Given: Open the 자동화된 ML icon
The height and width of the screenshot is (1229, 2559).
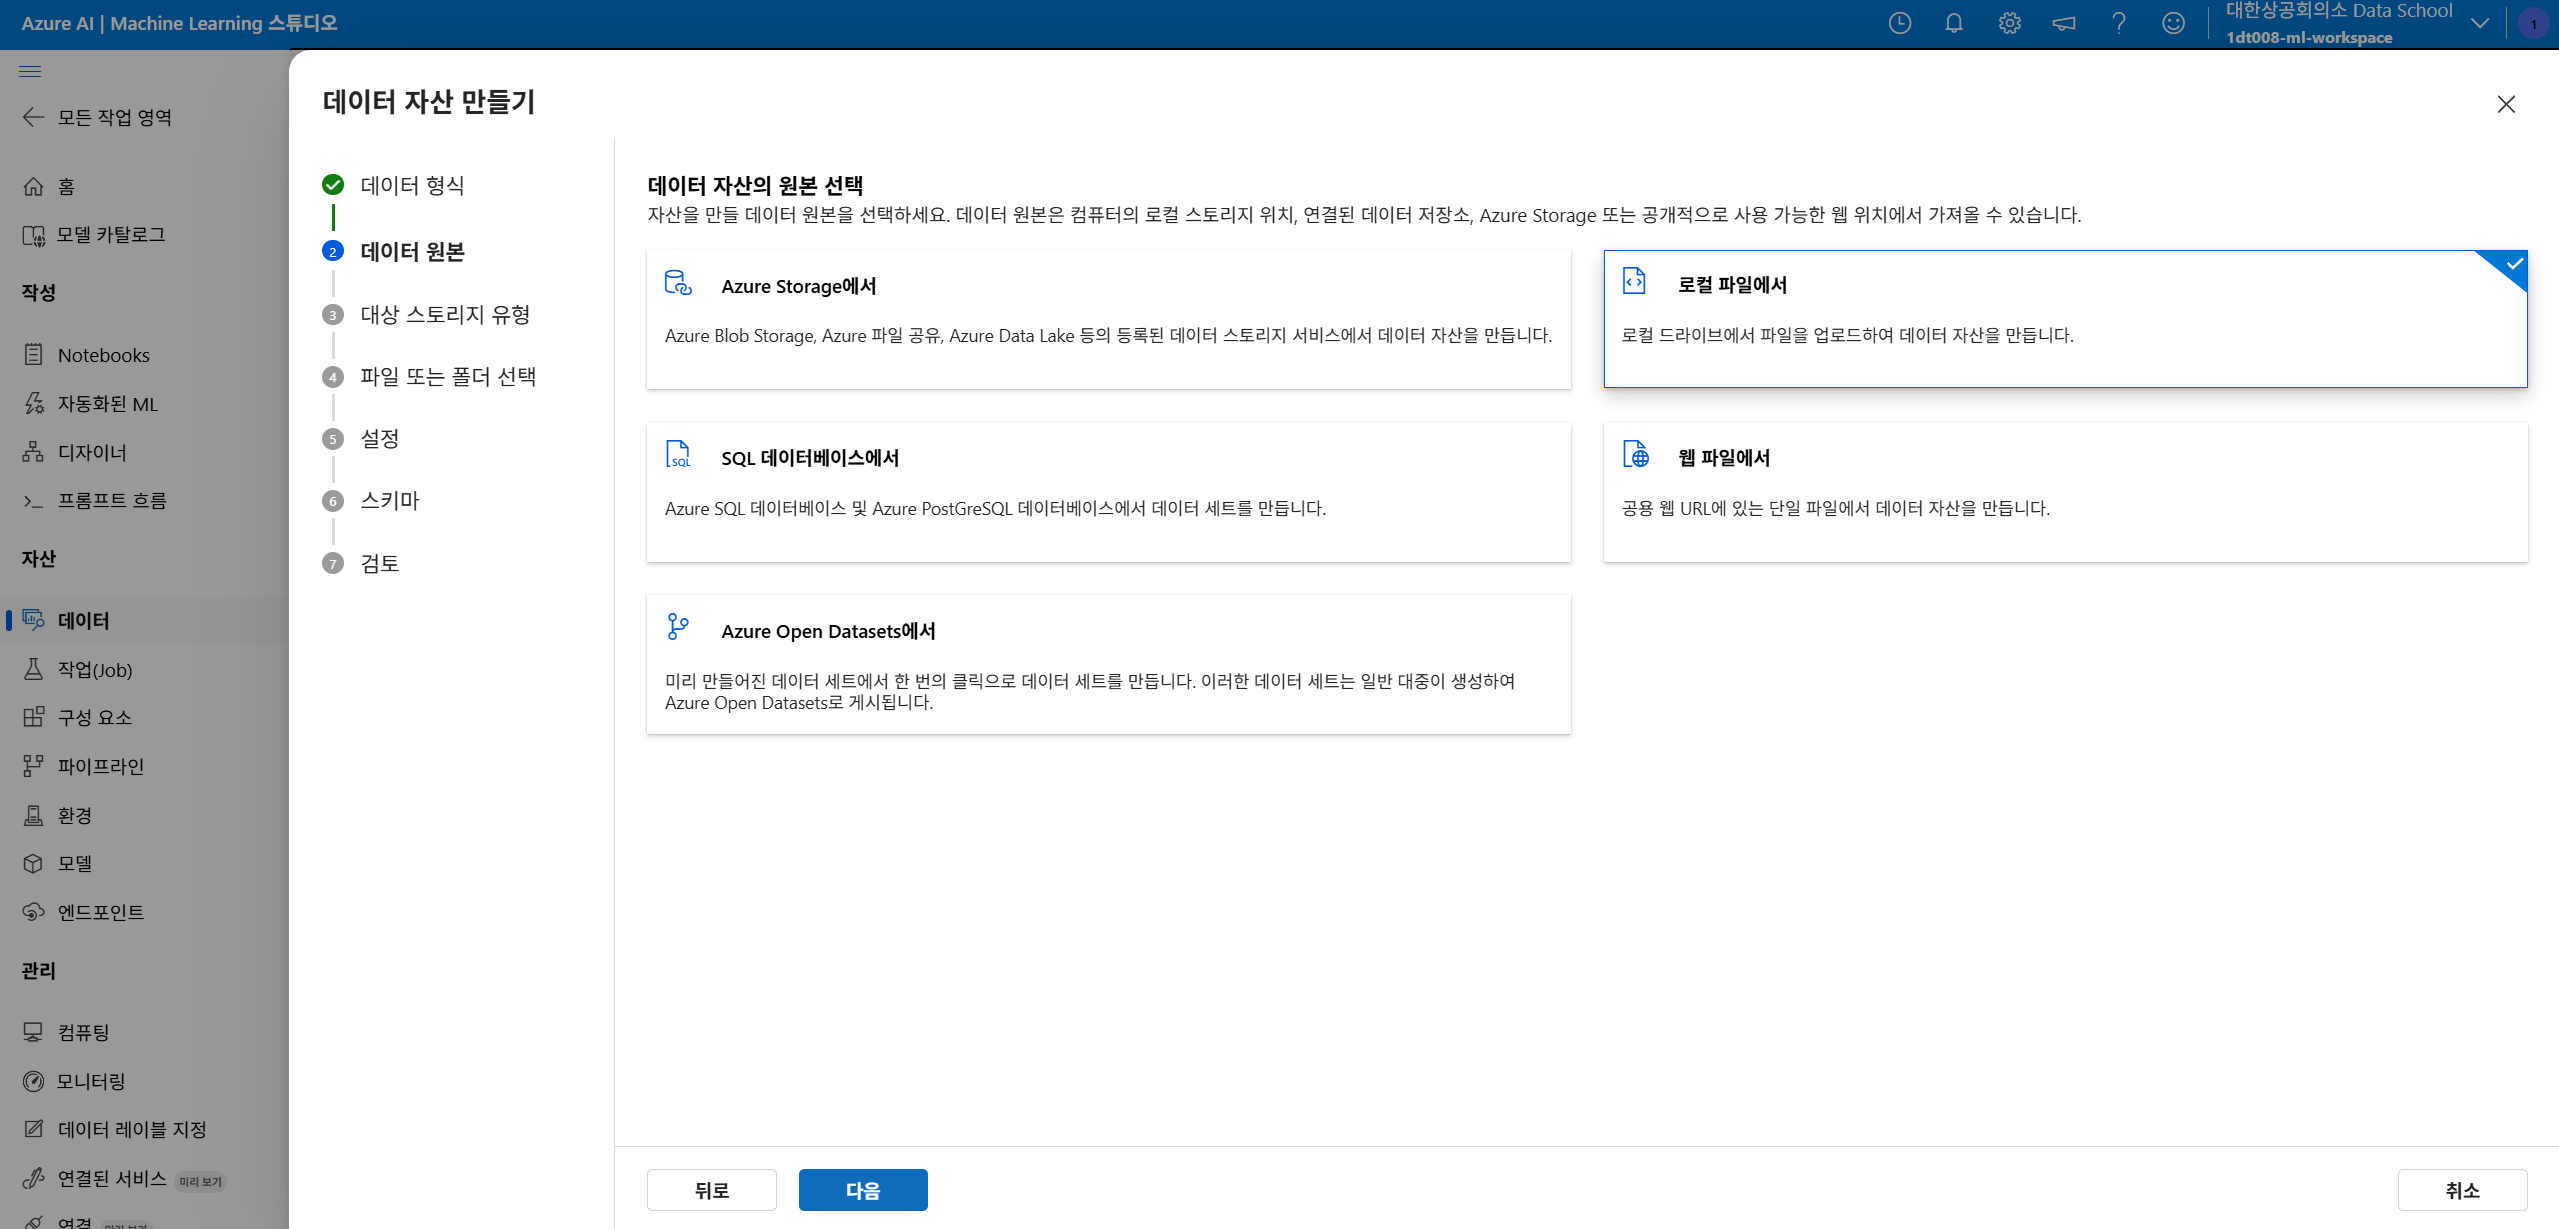Looking at the screenshot, I should (x=33, y=403).
